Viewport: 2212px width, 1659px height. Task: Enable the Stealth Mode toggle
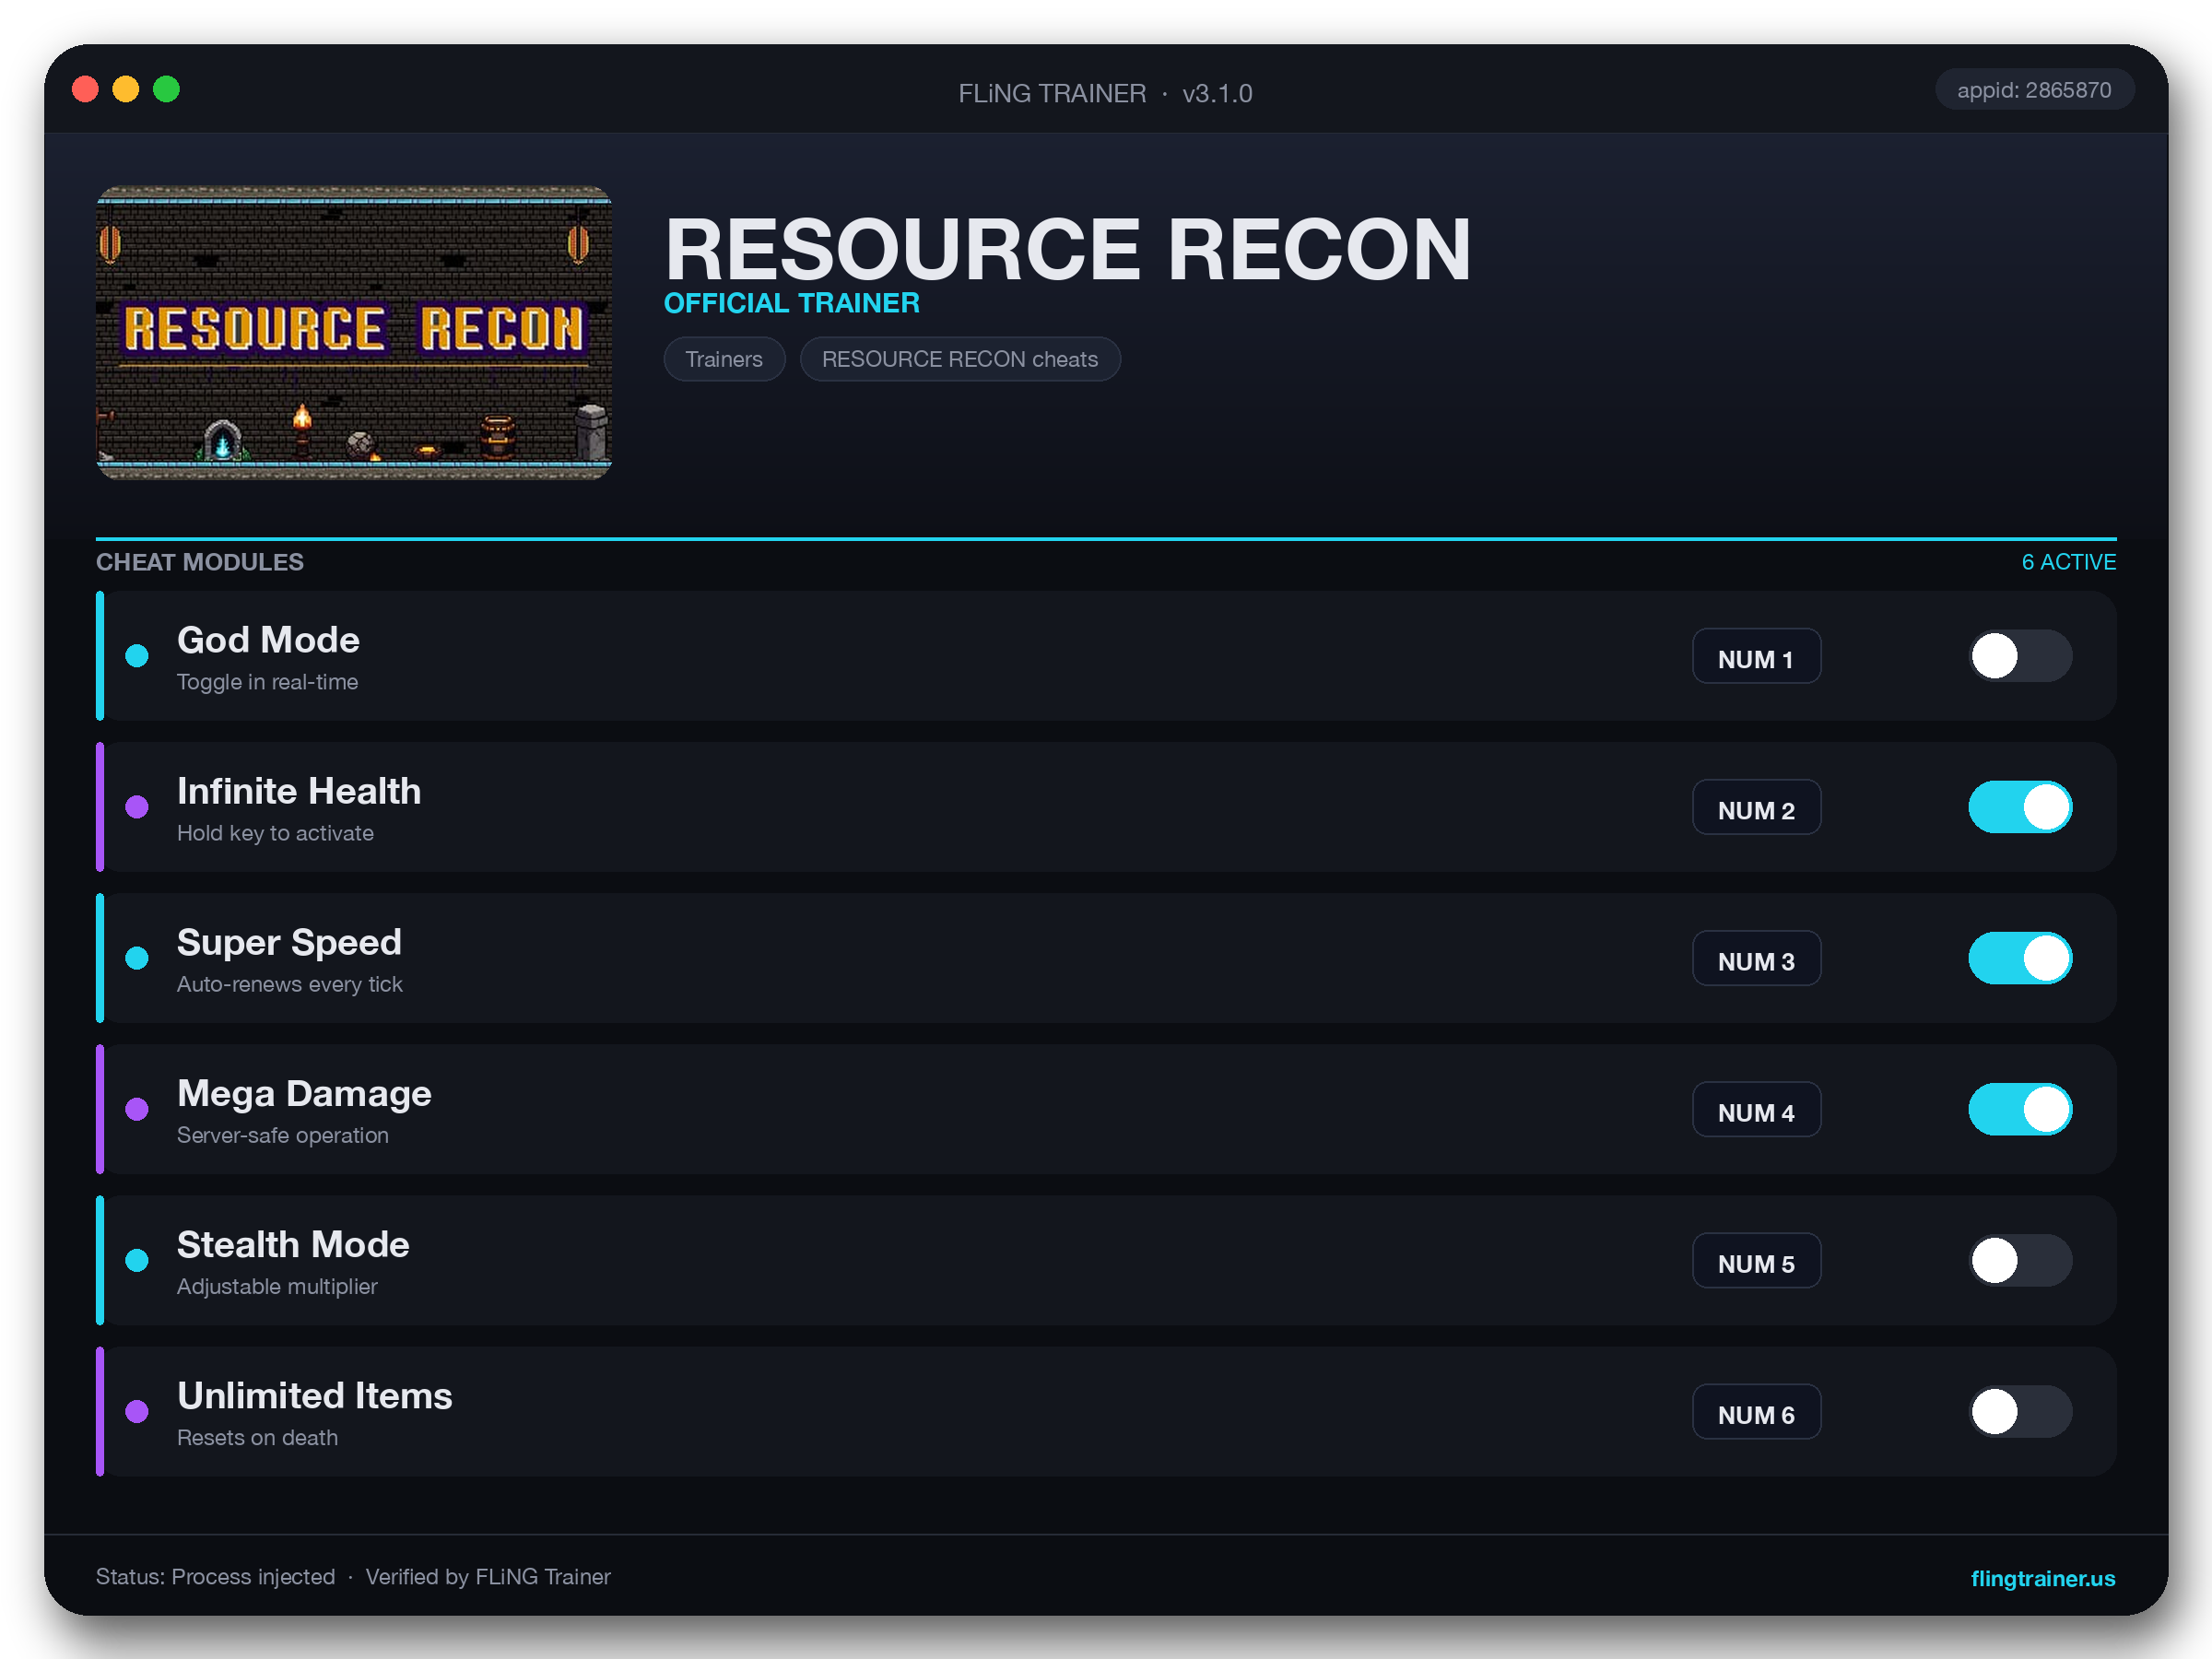[x=2020, y=1260]
